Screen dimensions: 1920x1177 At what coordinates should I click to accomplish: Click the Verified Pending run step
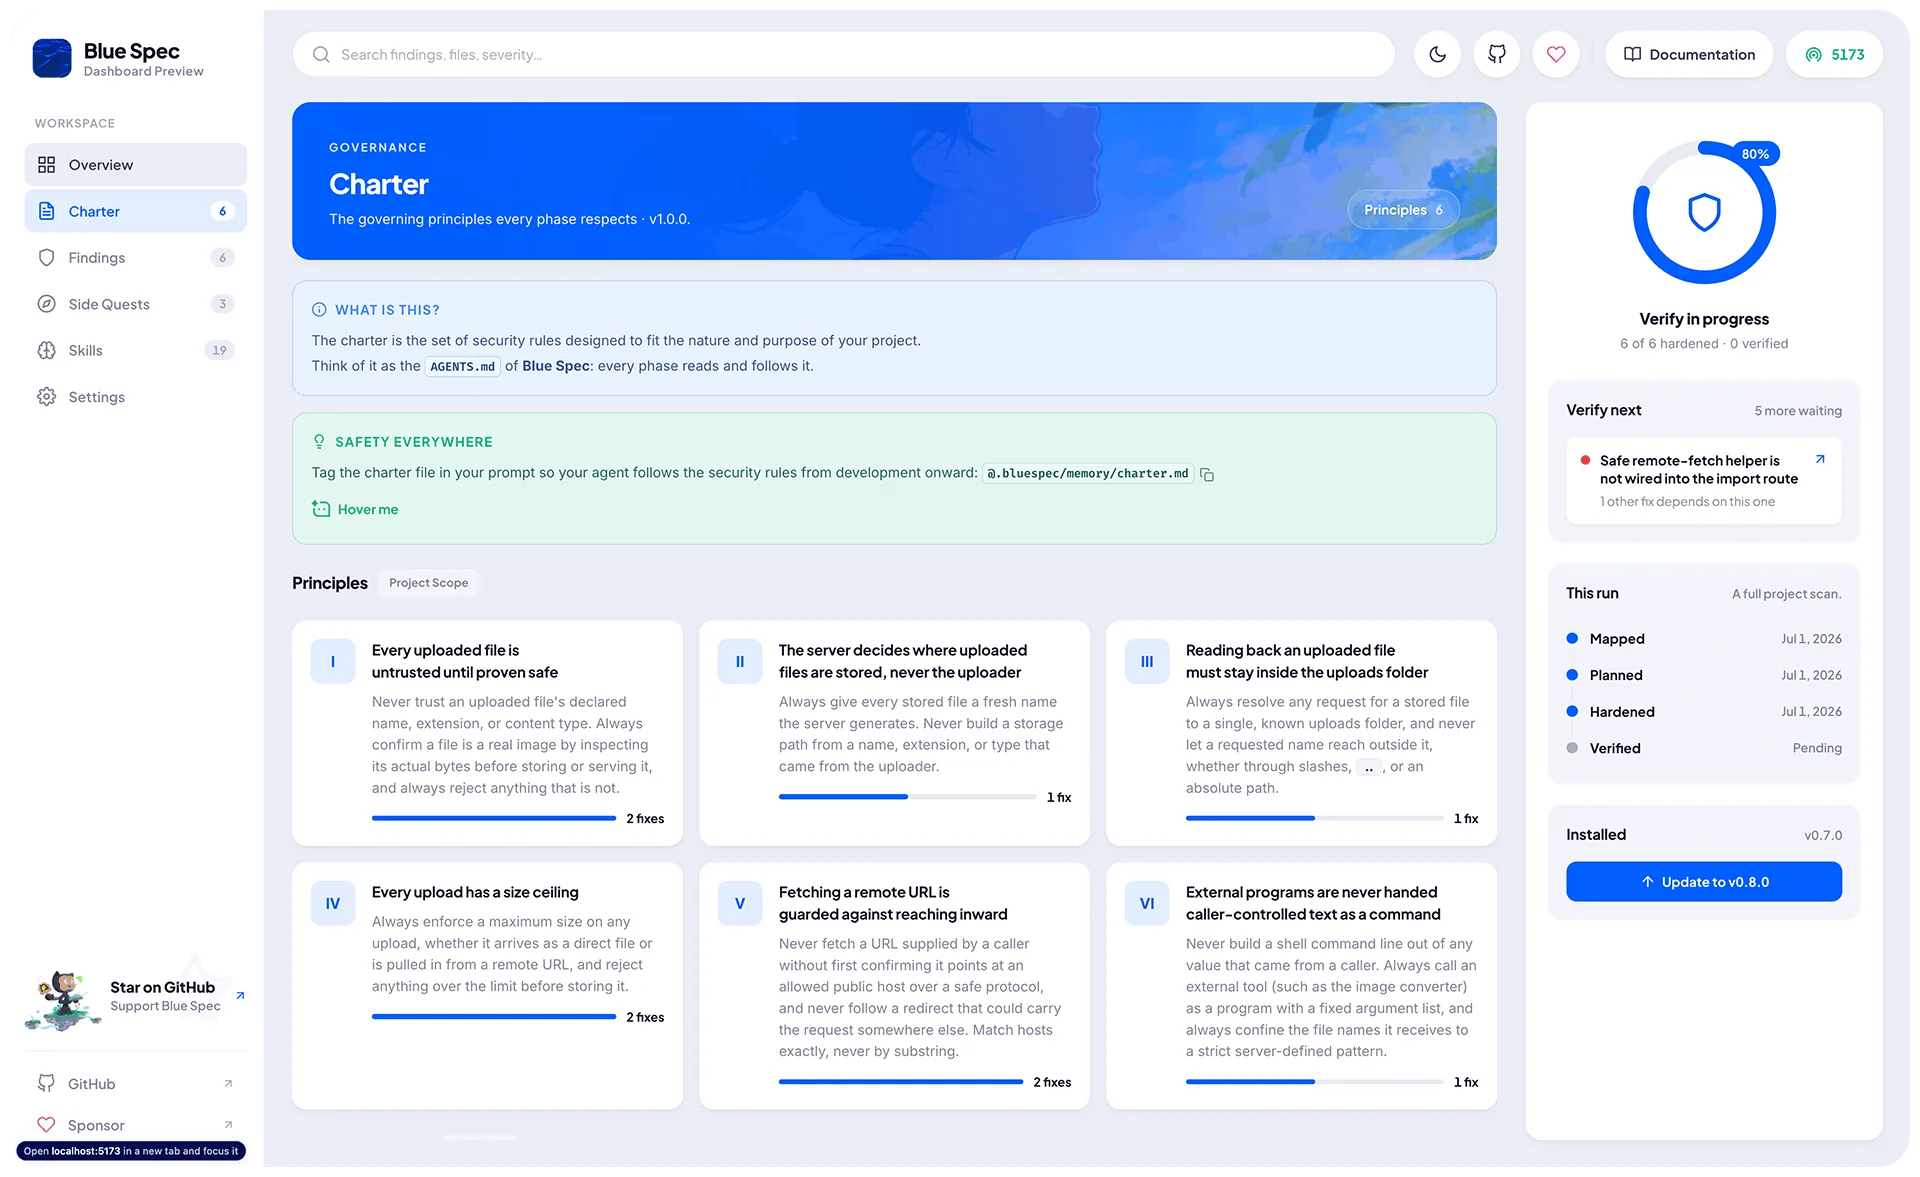pos(1704,748)
